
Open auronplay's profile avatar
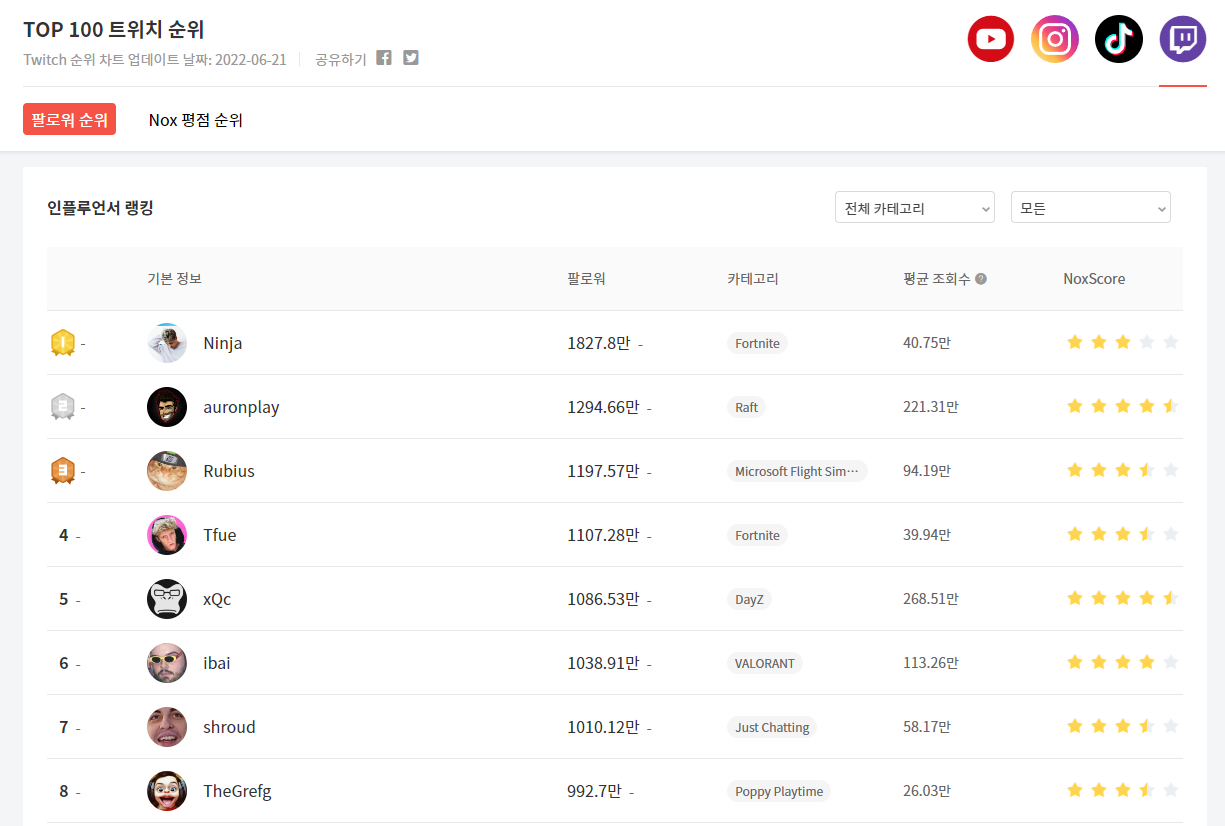167,407
